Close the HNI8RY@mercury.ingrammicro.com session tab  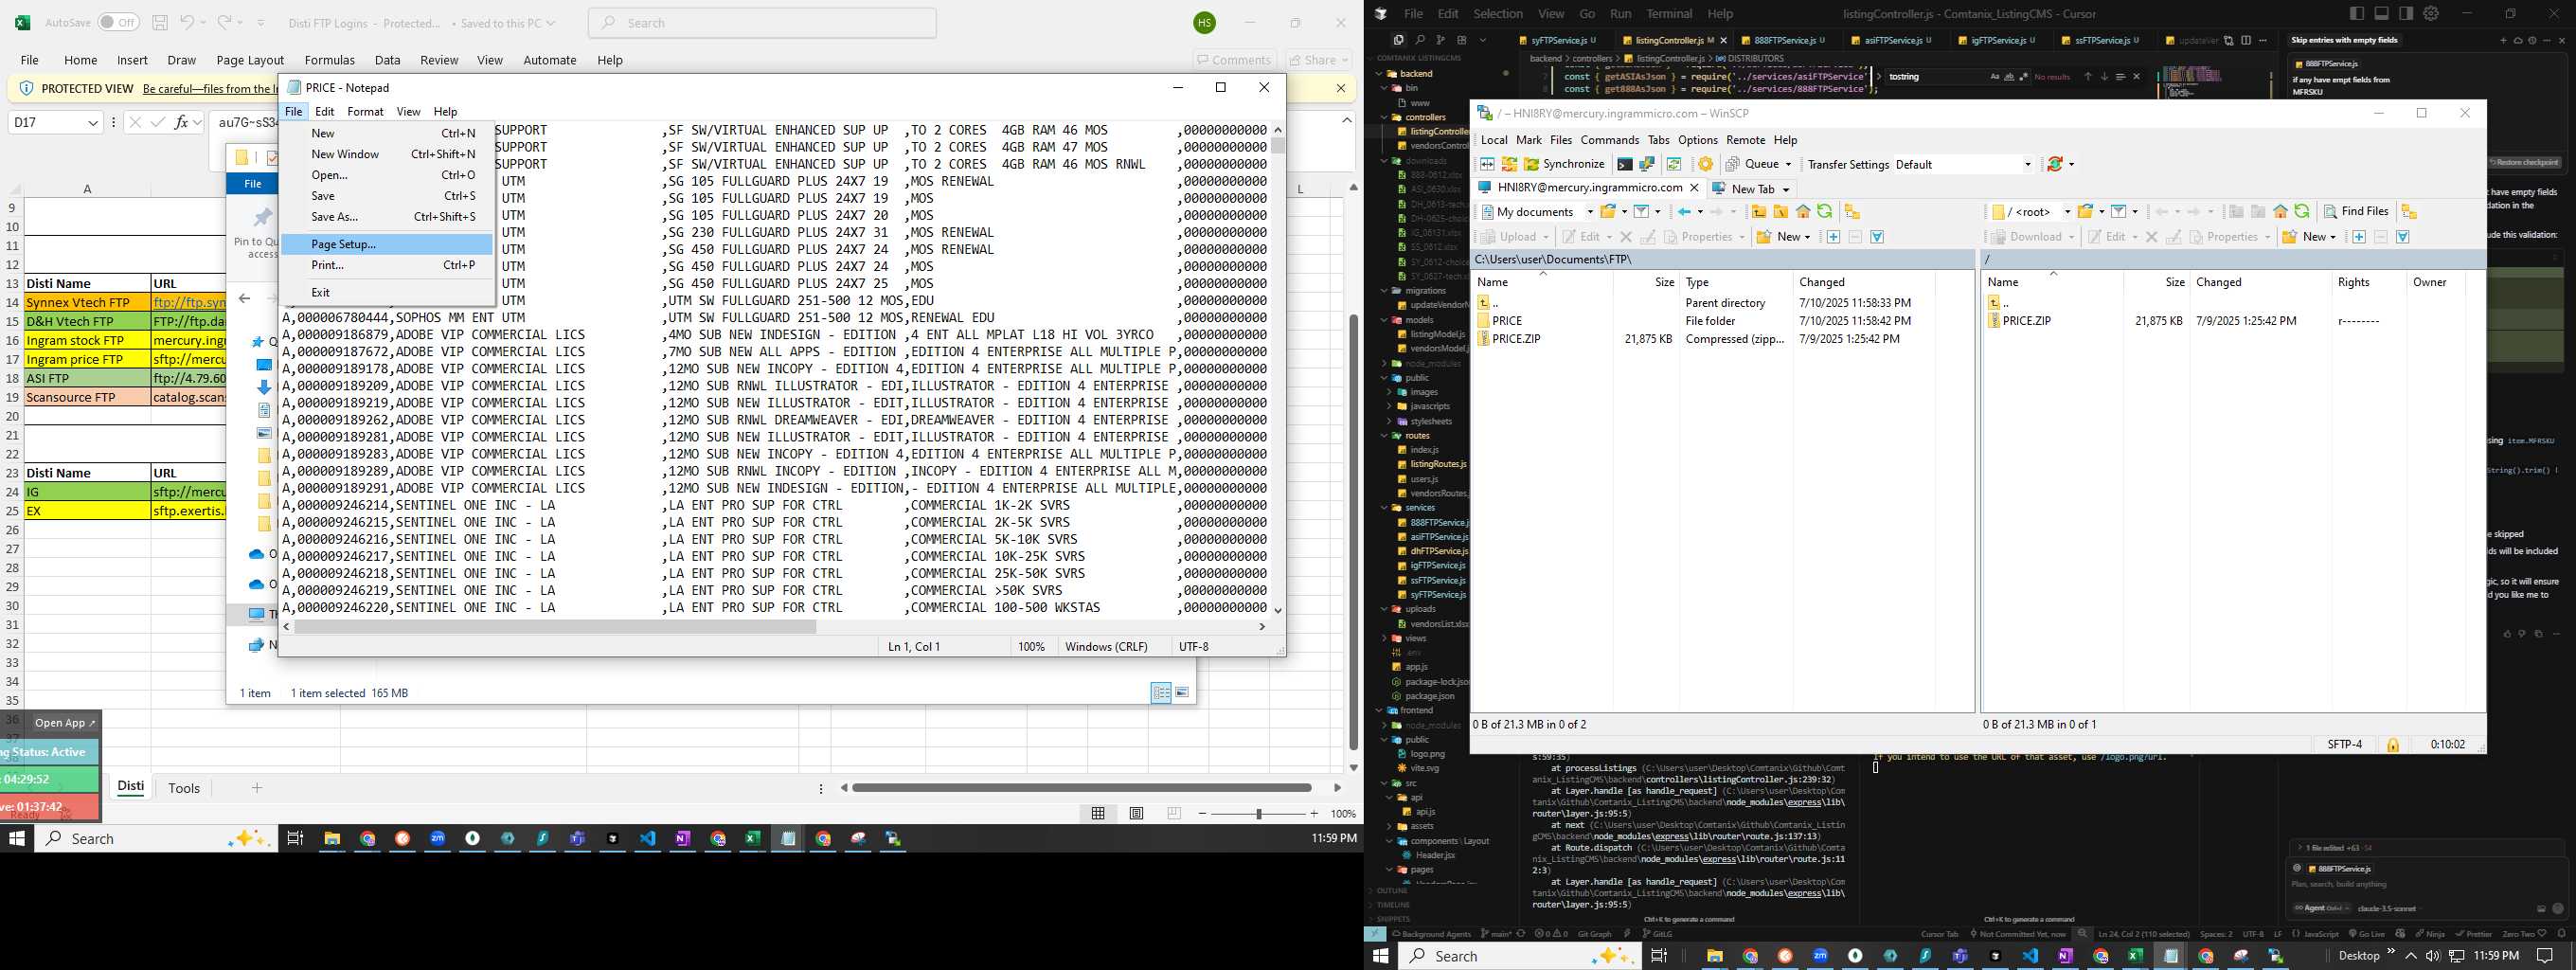coord(1694,188)
